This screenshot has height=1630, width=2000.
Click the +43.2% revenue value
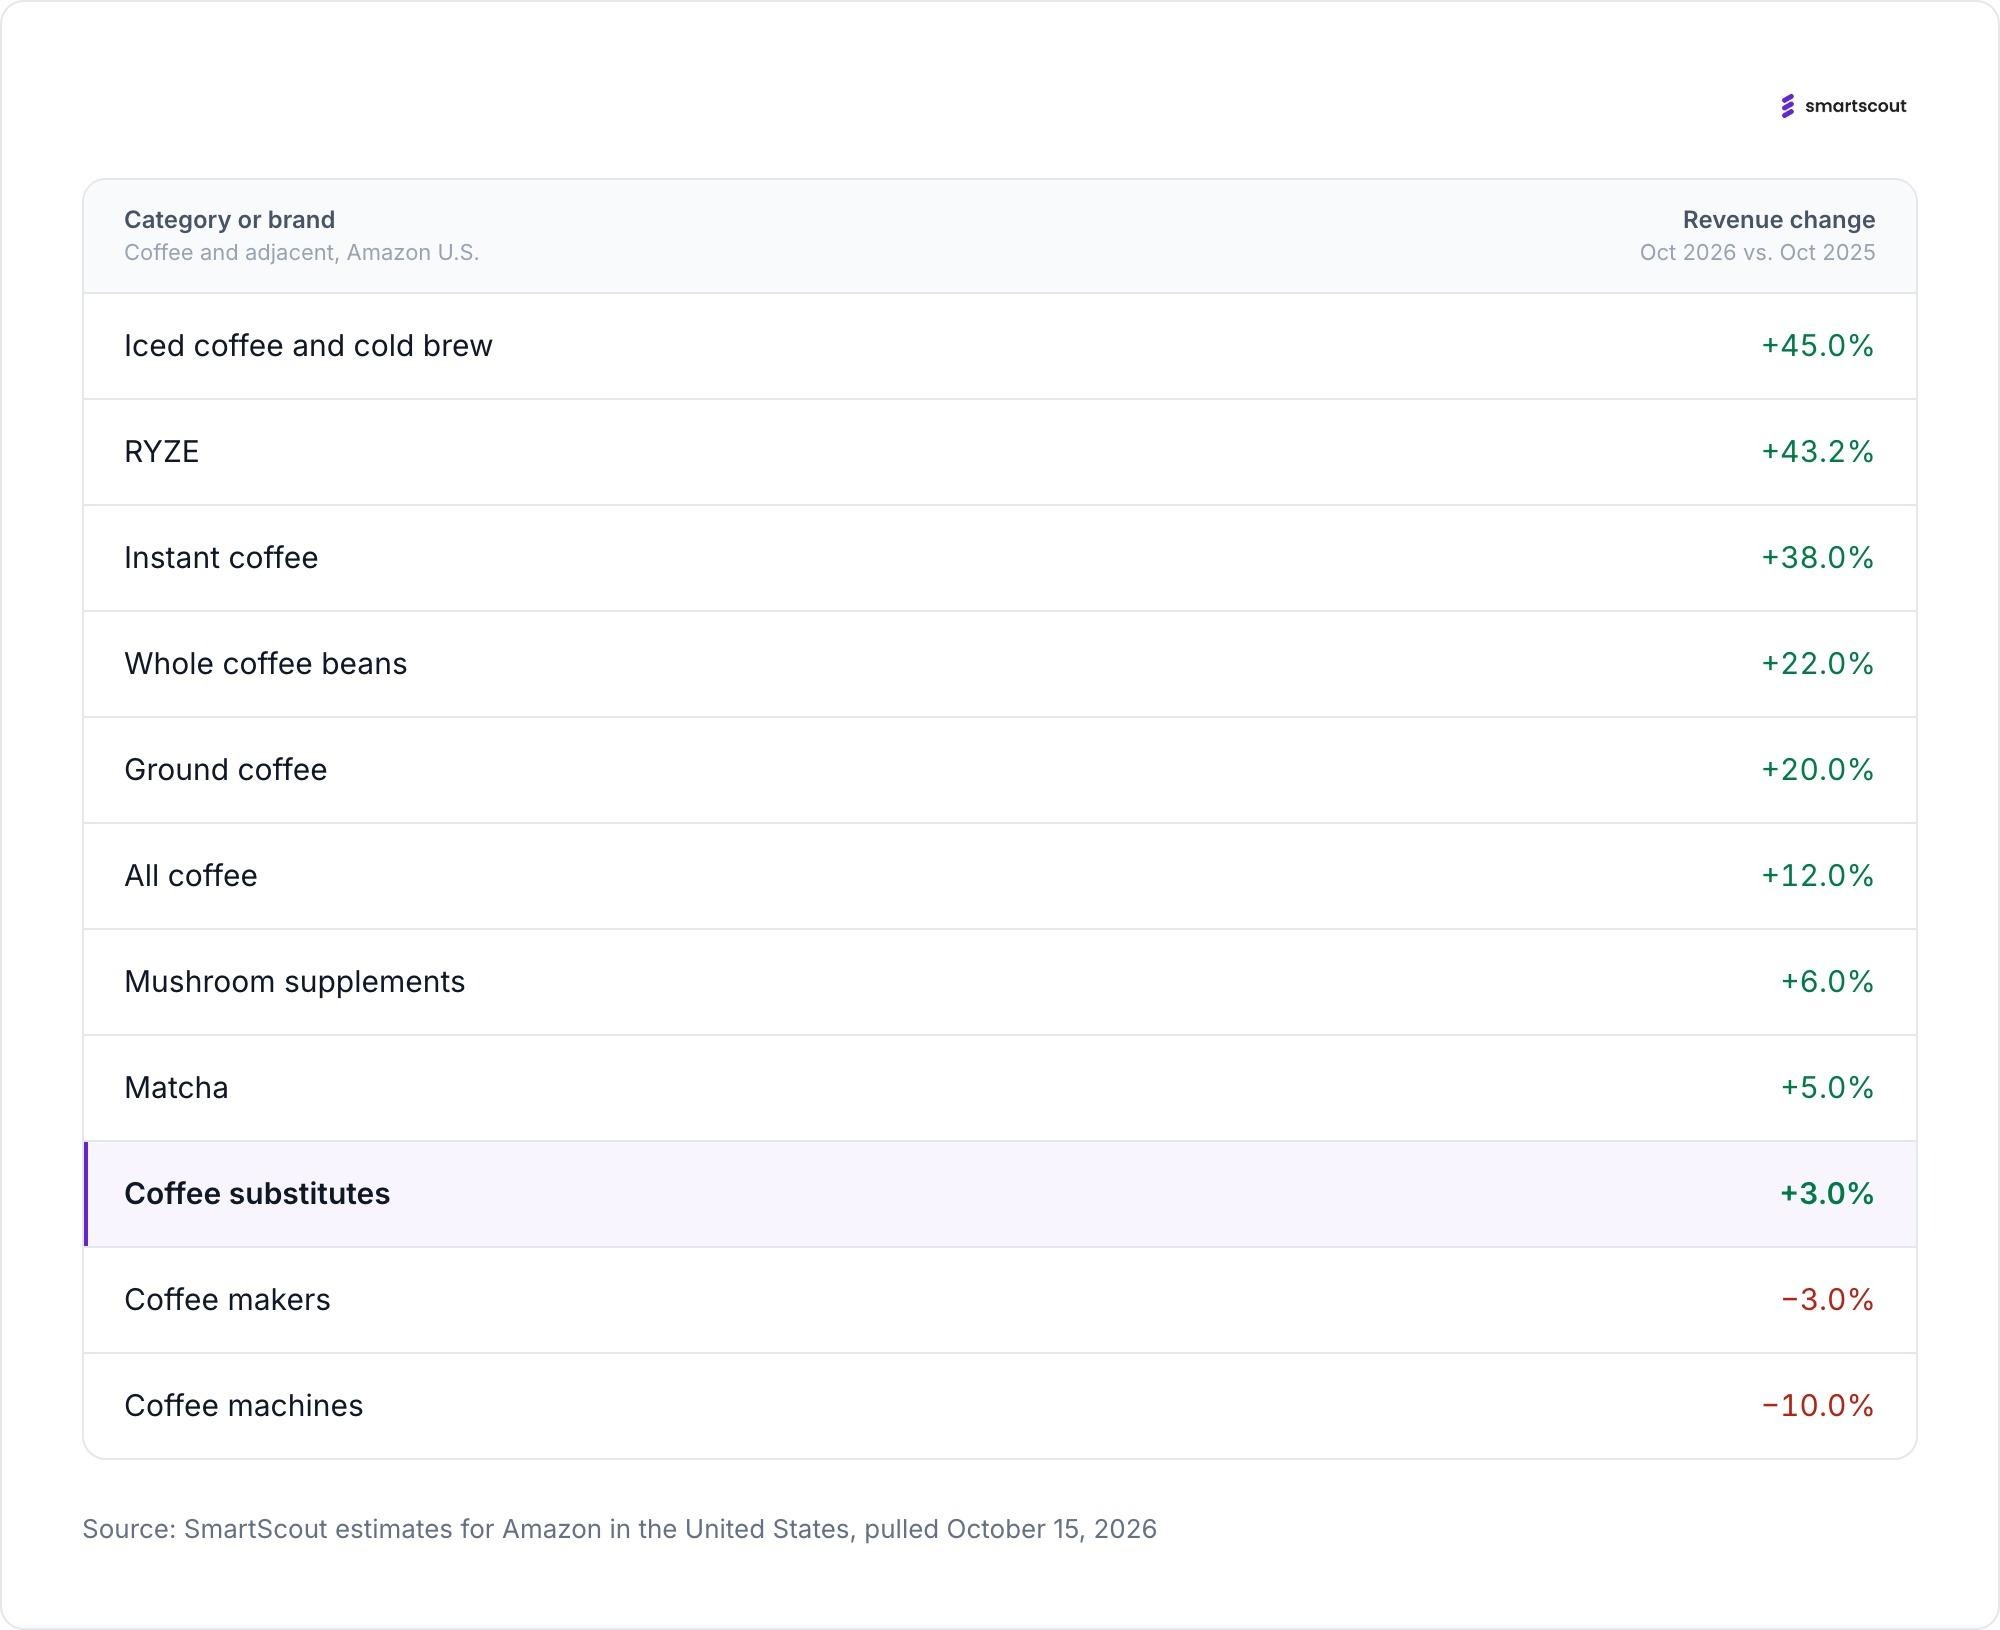[x=1818, y=452]
